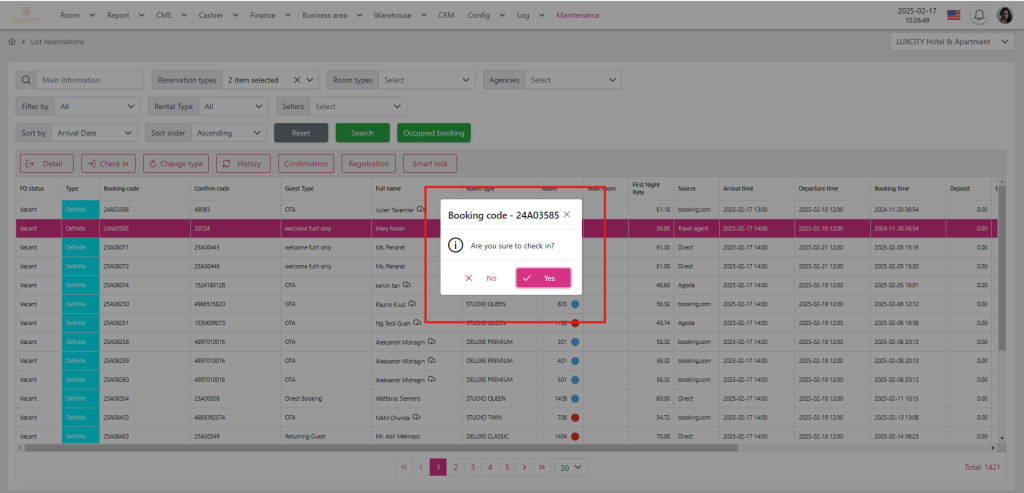The height and width of the screenshot is (493, 1024).
Task: Cancel check-in by clicking No
Action: 481,278
